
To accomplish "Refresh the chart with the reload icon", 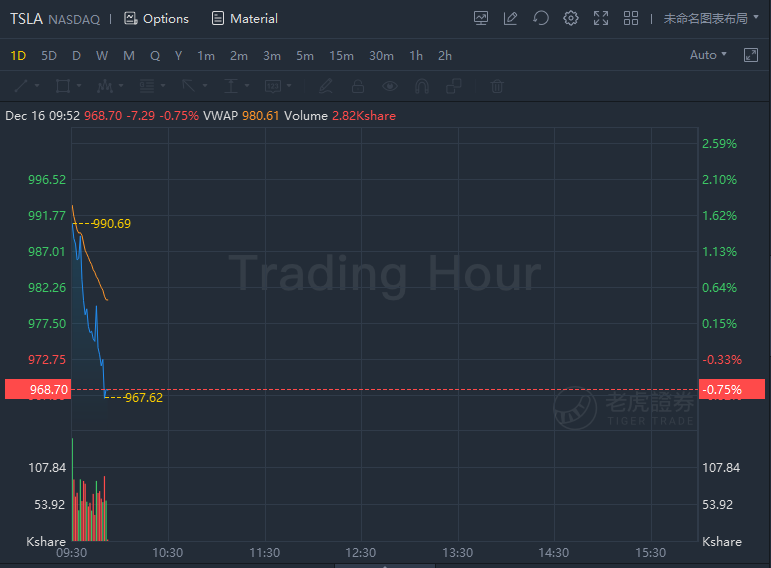I will pyautogui.click(x=541, y=19).
